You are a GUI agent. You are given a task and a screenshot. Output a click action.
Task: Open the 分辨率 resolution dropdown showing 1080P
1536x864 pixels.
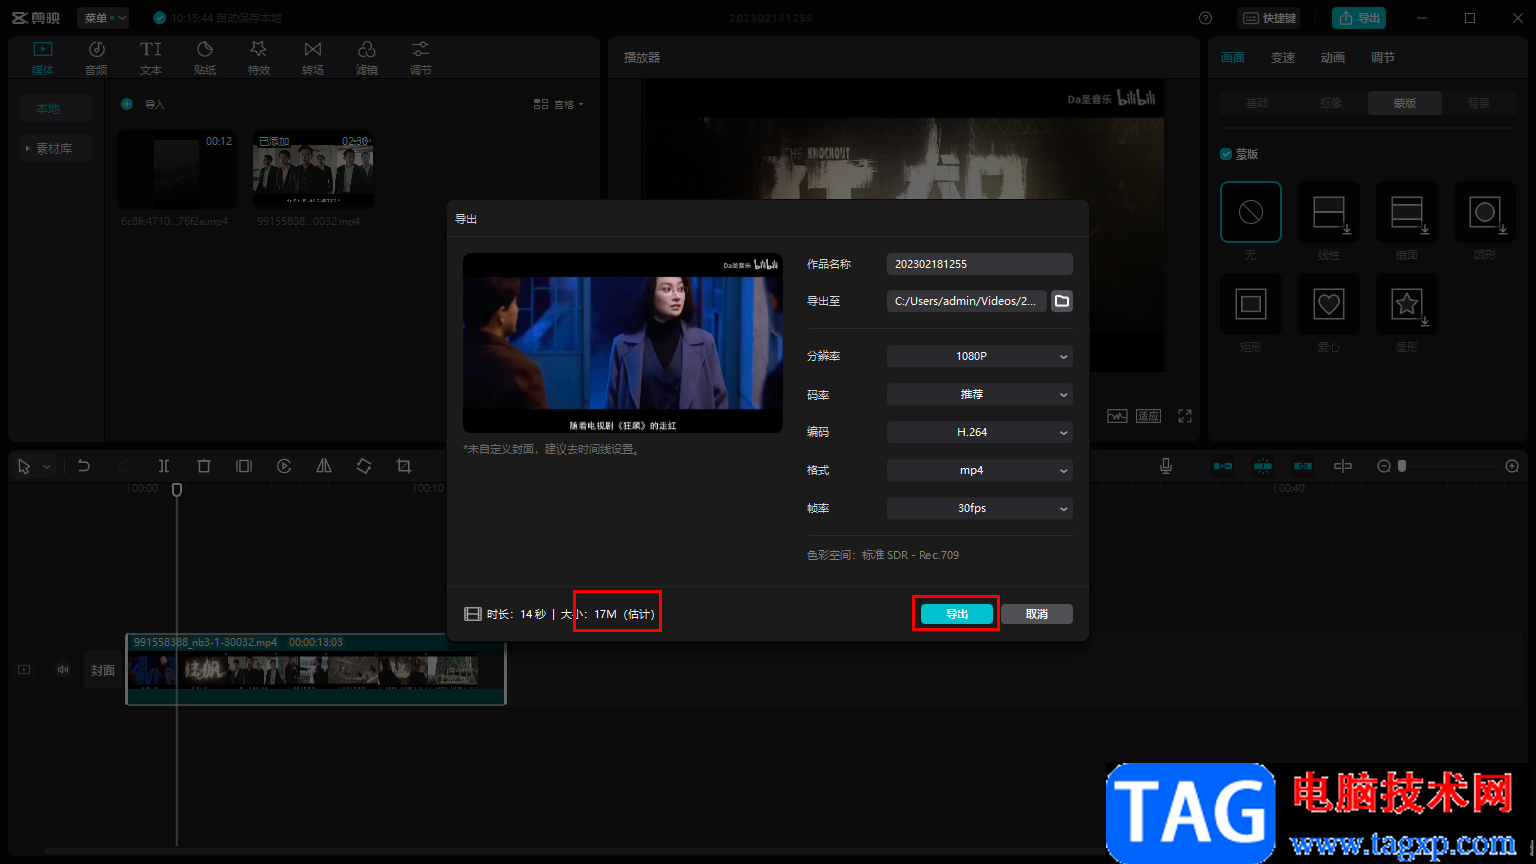[980, 356]
